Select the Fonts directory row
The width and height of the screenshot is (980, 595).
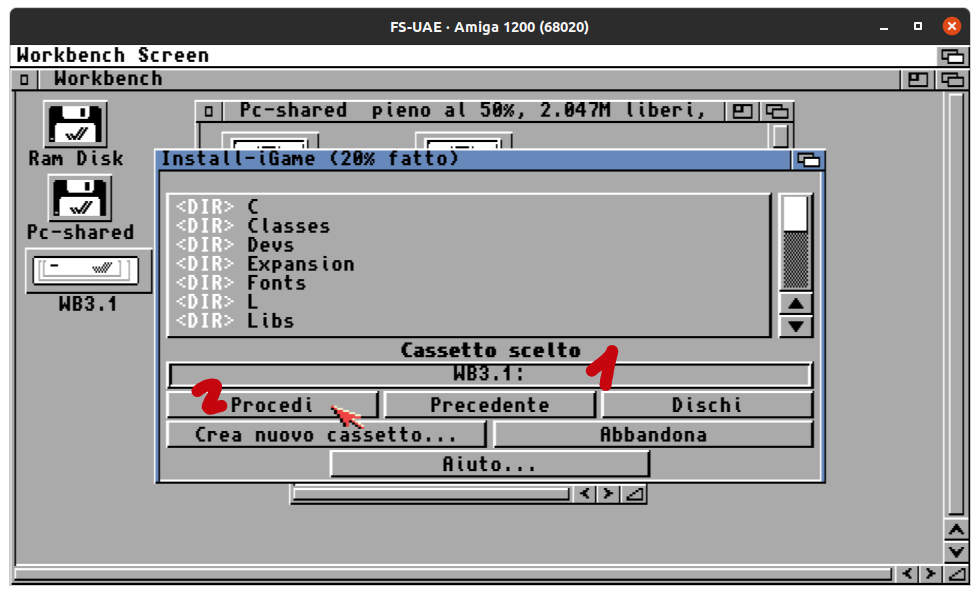[x=469, y=283]
